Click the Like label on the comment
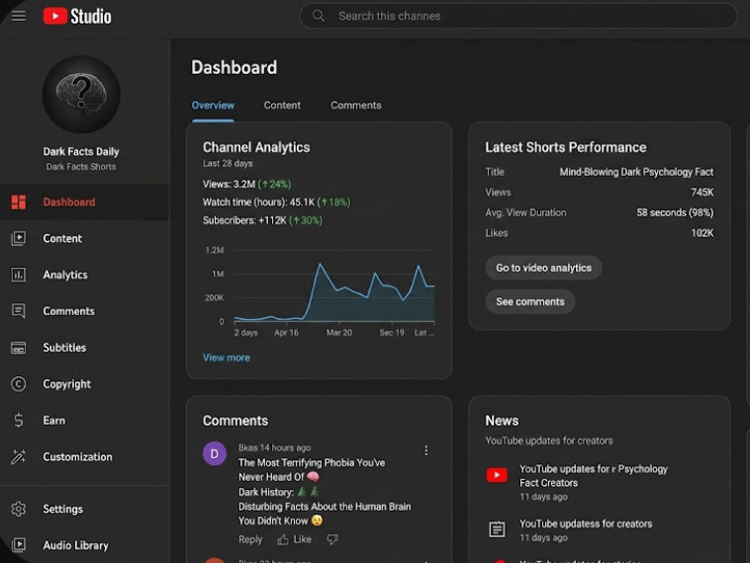Viewport: 750px width, 563px height. pyautogui.click(x=302, y=540)
